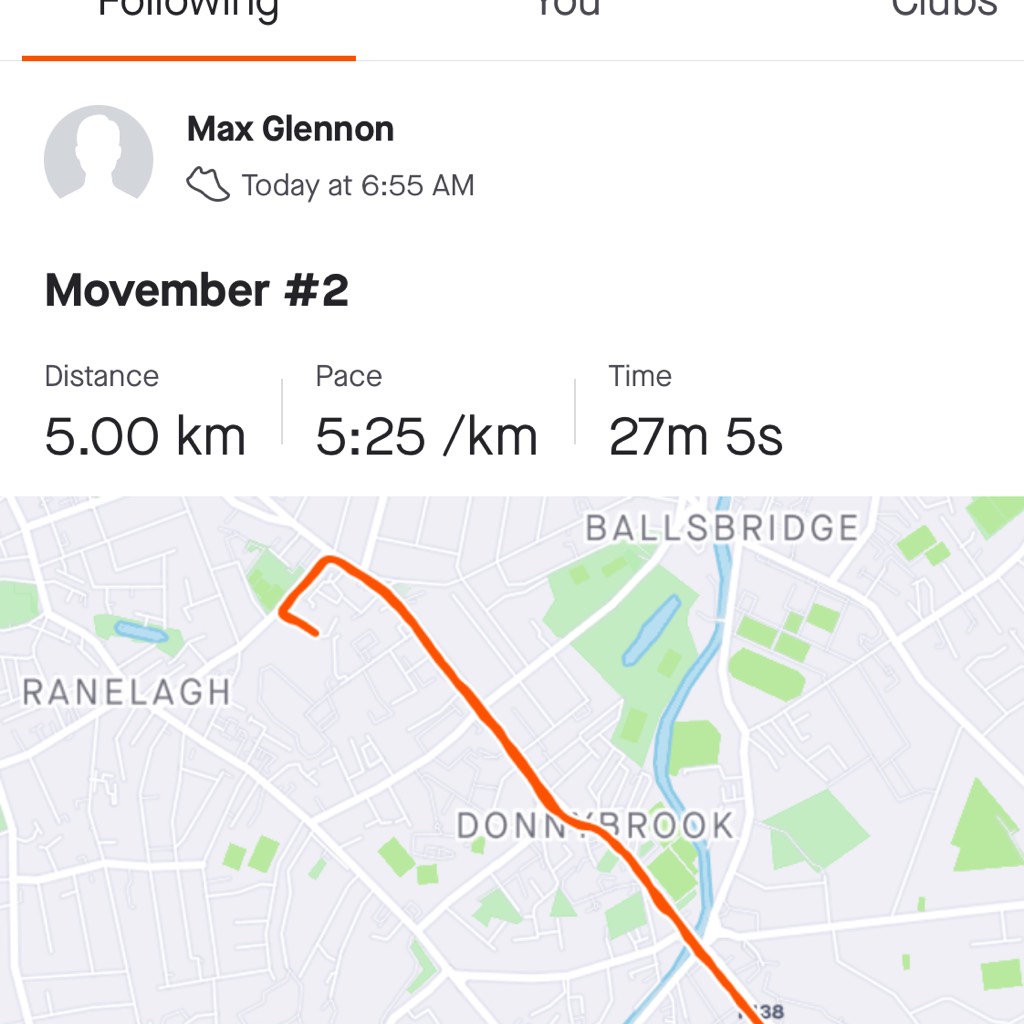
Task: Tap the road marker numbered 38
Action: 763,1012
